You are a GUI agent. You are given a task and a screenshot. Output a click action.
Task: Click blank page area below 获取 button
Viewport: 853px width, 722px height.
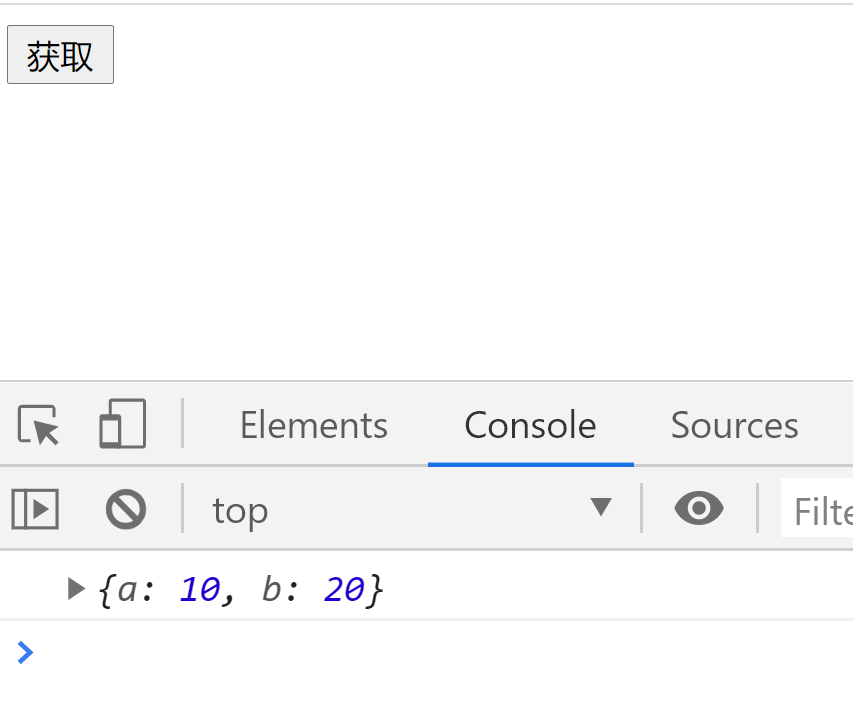[x=426, y=229]
